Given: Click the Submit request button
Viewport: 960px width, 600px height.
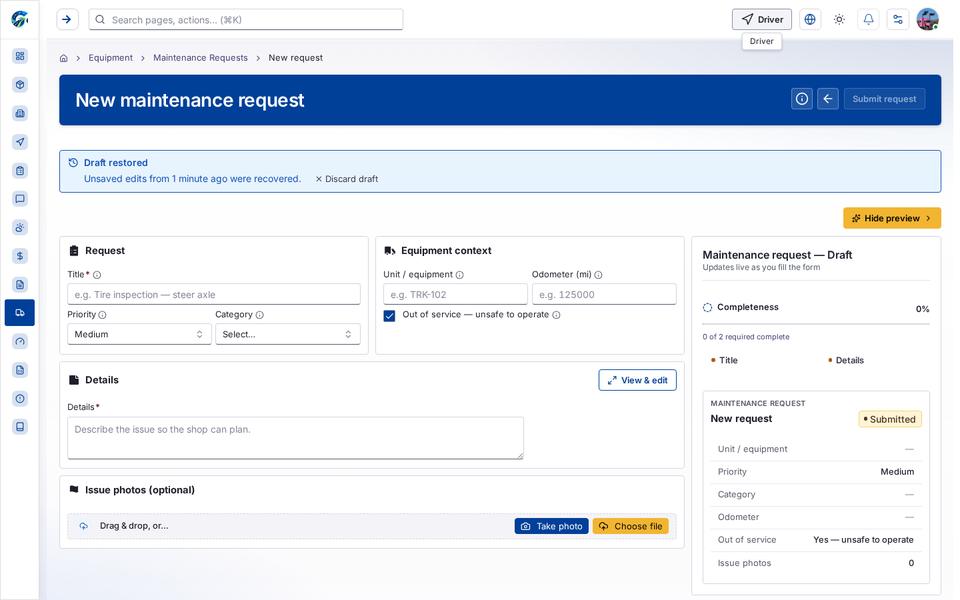Looking at the screenshot, I should (x=884, y=99).
